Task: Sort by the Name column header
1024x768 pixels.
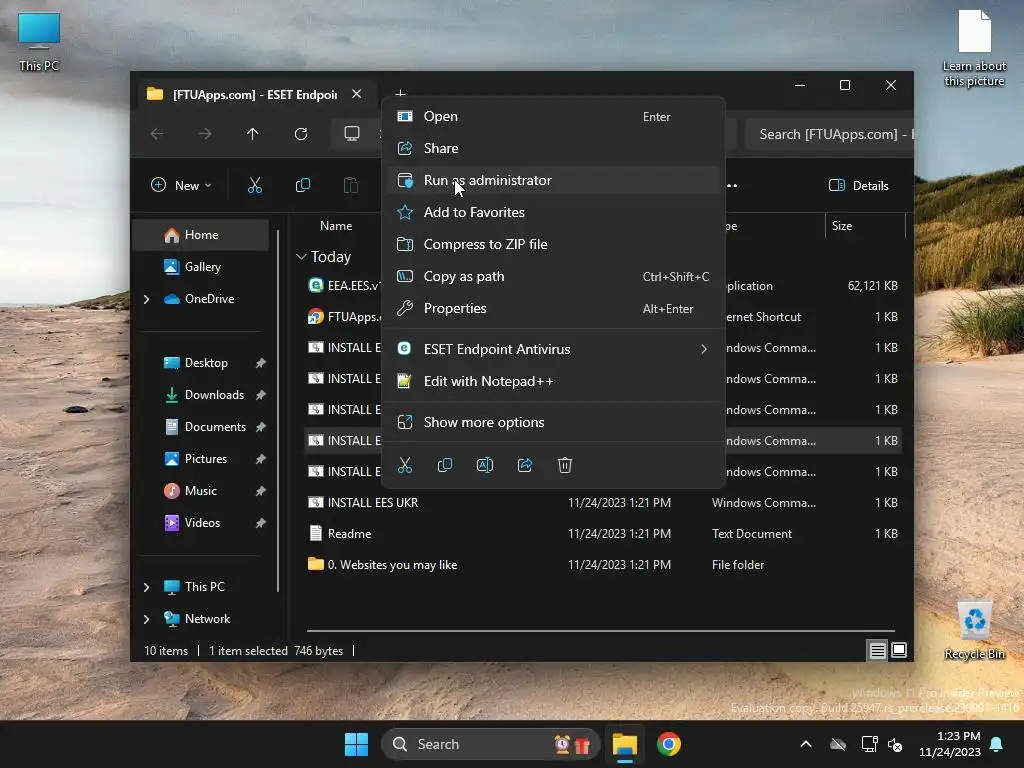Action: pos(336,226)
